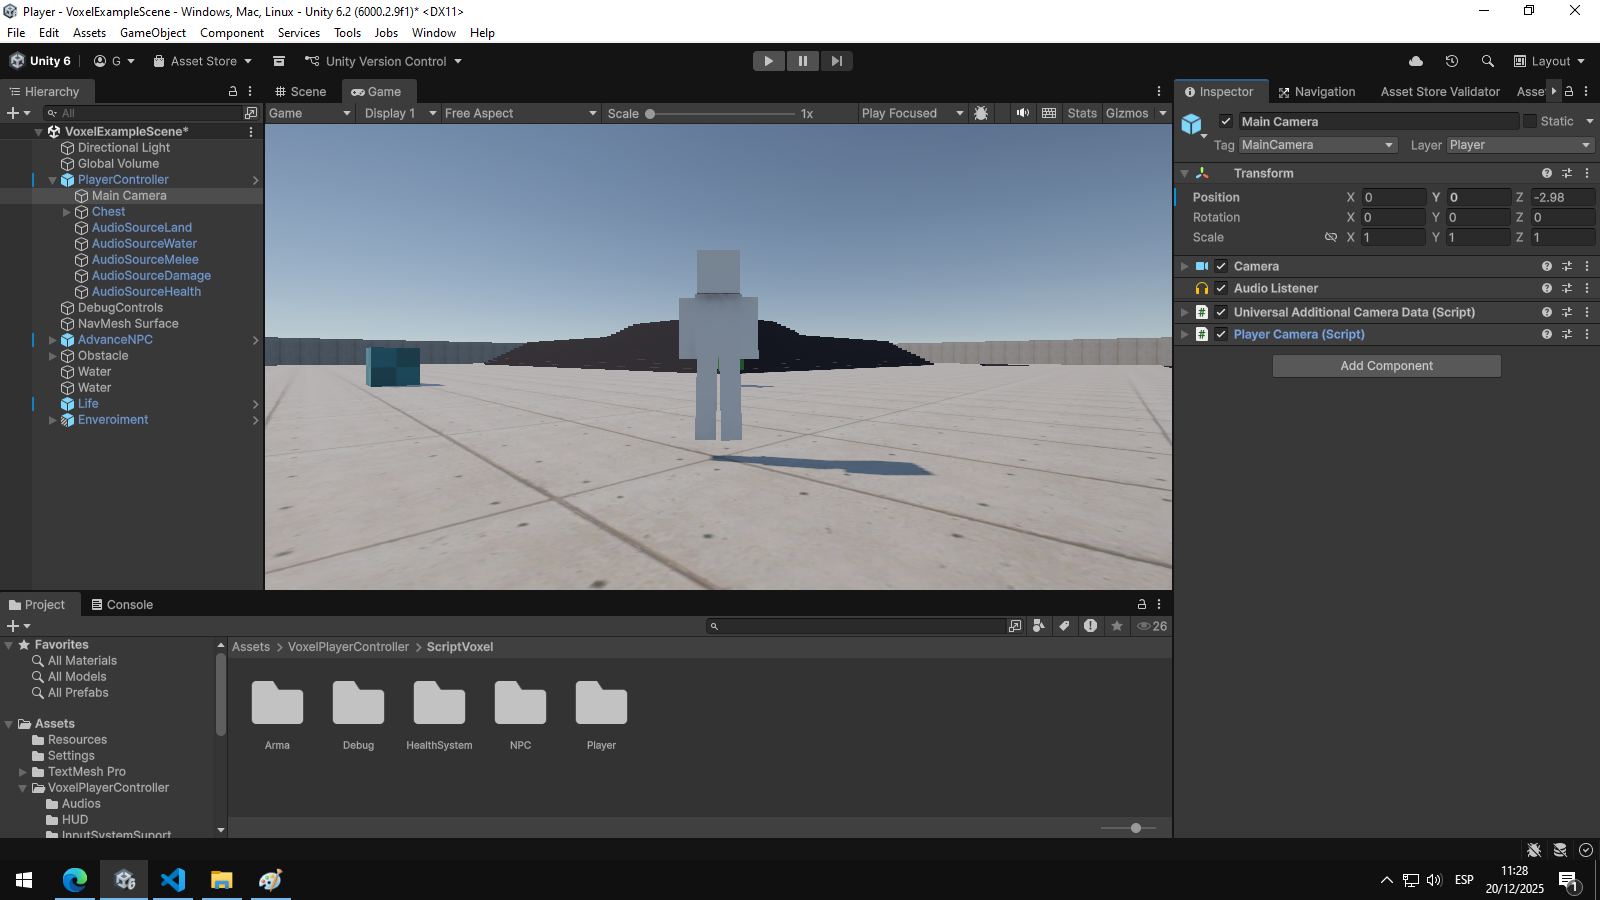Open the GameObject menu
Viewport: 1600px width, 900px height.
point(152,32)
